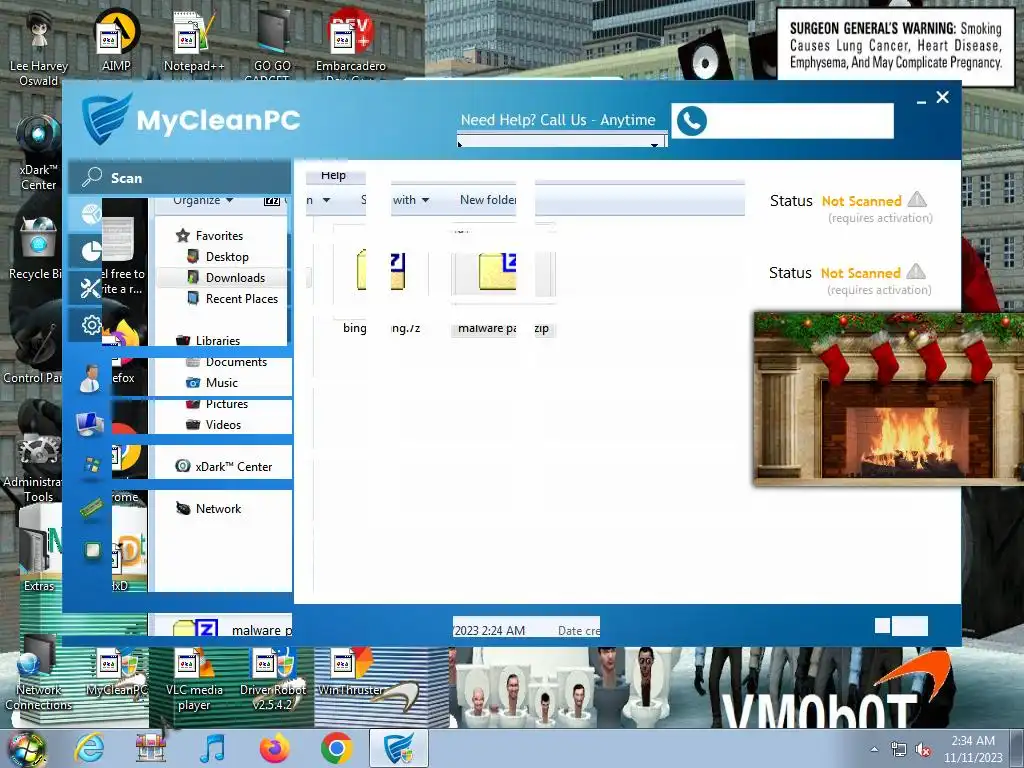This screenshot has height=768, width=1024.
Task: Open the taskbar clock showing 2:34 AM
Action: 973,749
